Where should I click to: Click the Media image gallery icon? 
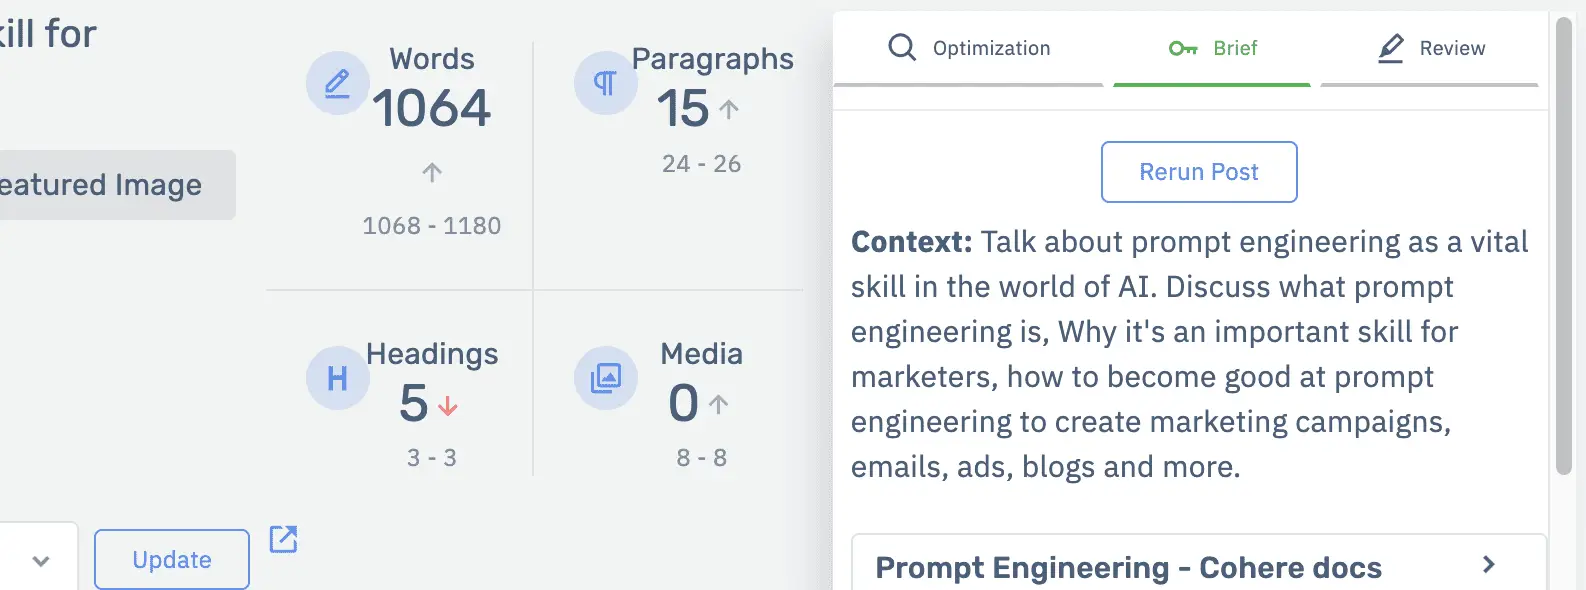[605, 378]
